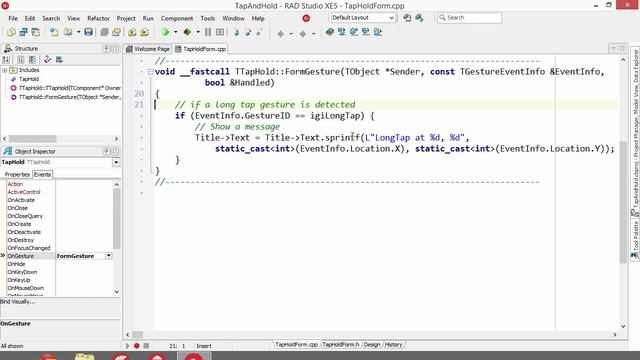This screenshot has width=640, height=360.
Task: Select the TTapHold::FormGesture node in Structure tree
Action: 70,97
